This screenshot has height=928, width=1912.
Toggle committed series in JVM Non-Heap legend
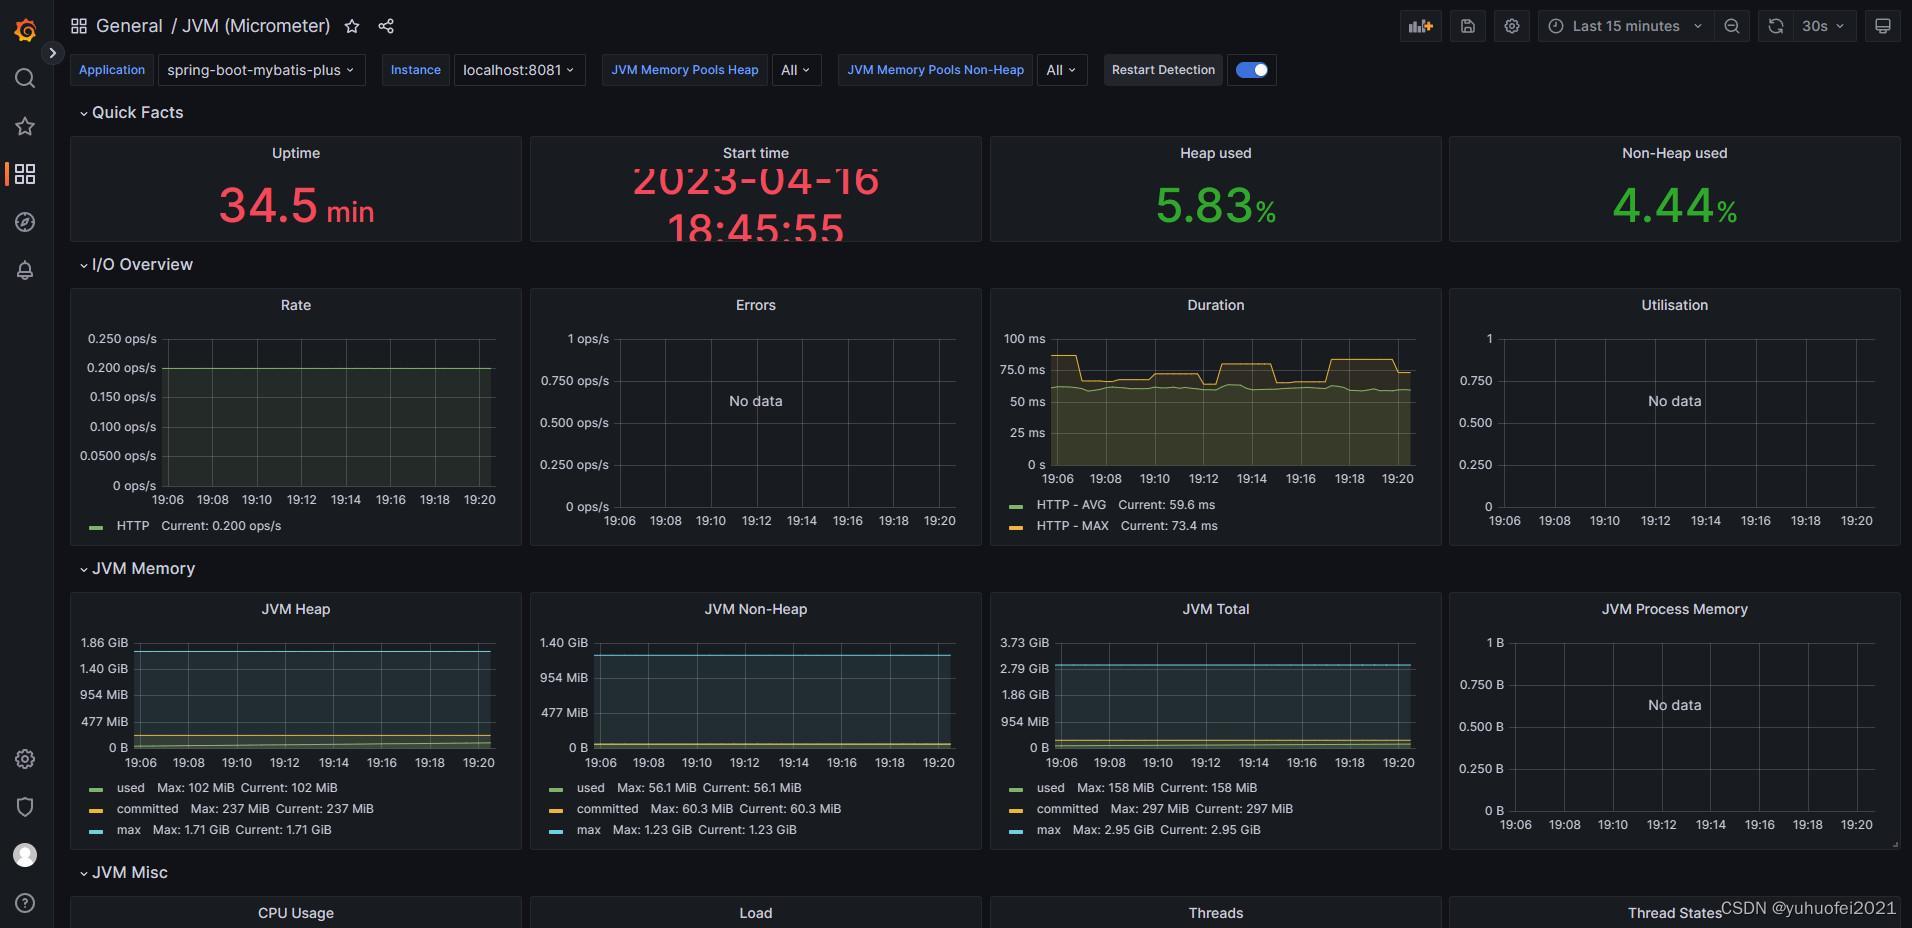pyautogui.click(x=607, y=809)
